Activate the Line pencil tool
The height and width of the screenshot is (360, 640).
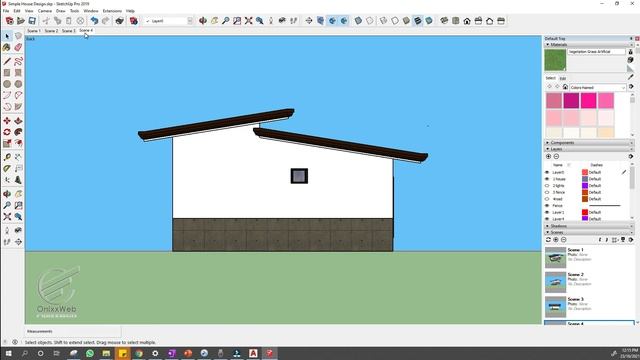[x=7, y=62]
